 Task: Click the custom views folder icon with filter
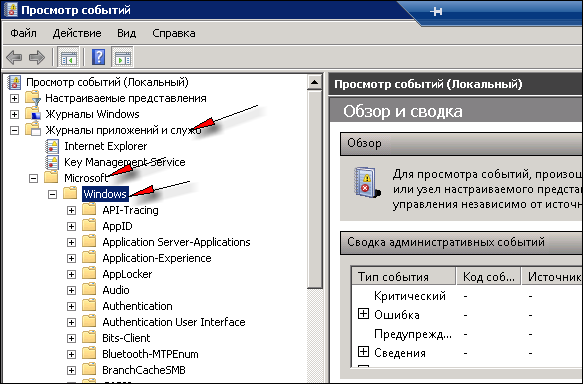coord(33,98)
